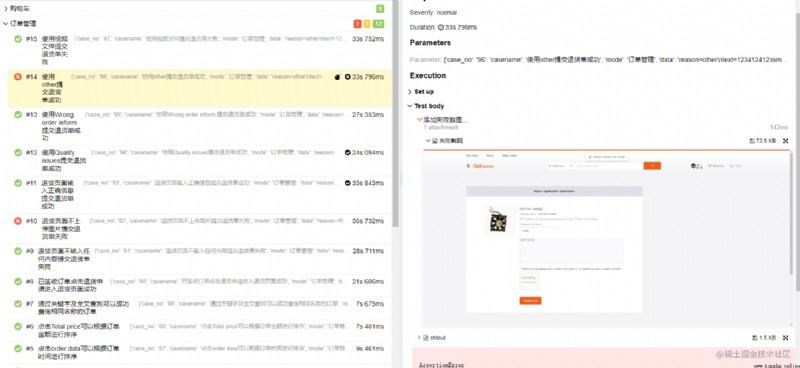Click the passed status icon of test #9

18,251
